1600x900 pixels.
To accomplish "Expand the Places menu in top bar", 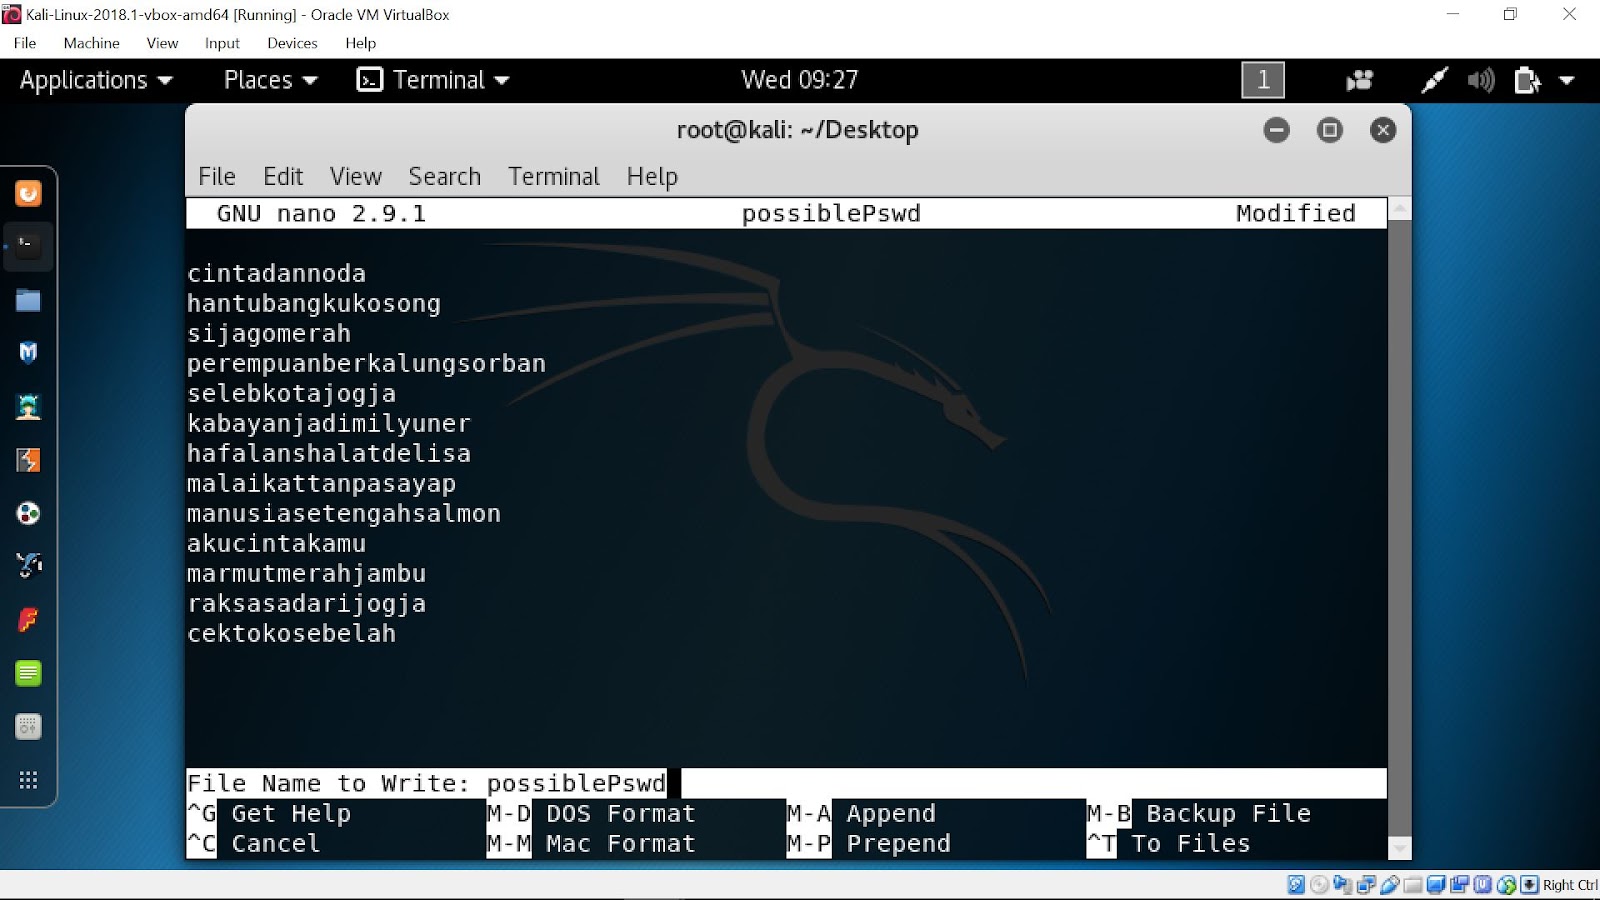I will point(270,80).
